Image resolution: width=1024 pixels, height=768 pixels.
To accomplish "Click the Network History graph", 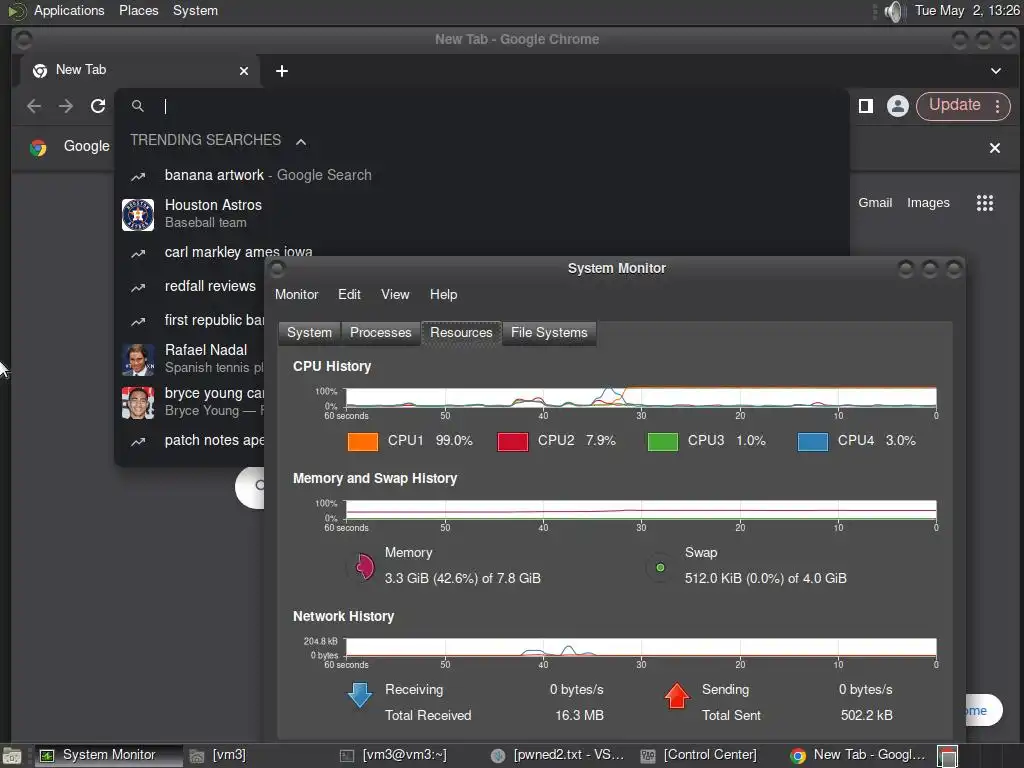I will [641, 647].
